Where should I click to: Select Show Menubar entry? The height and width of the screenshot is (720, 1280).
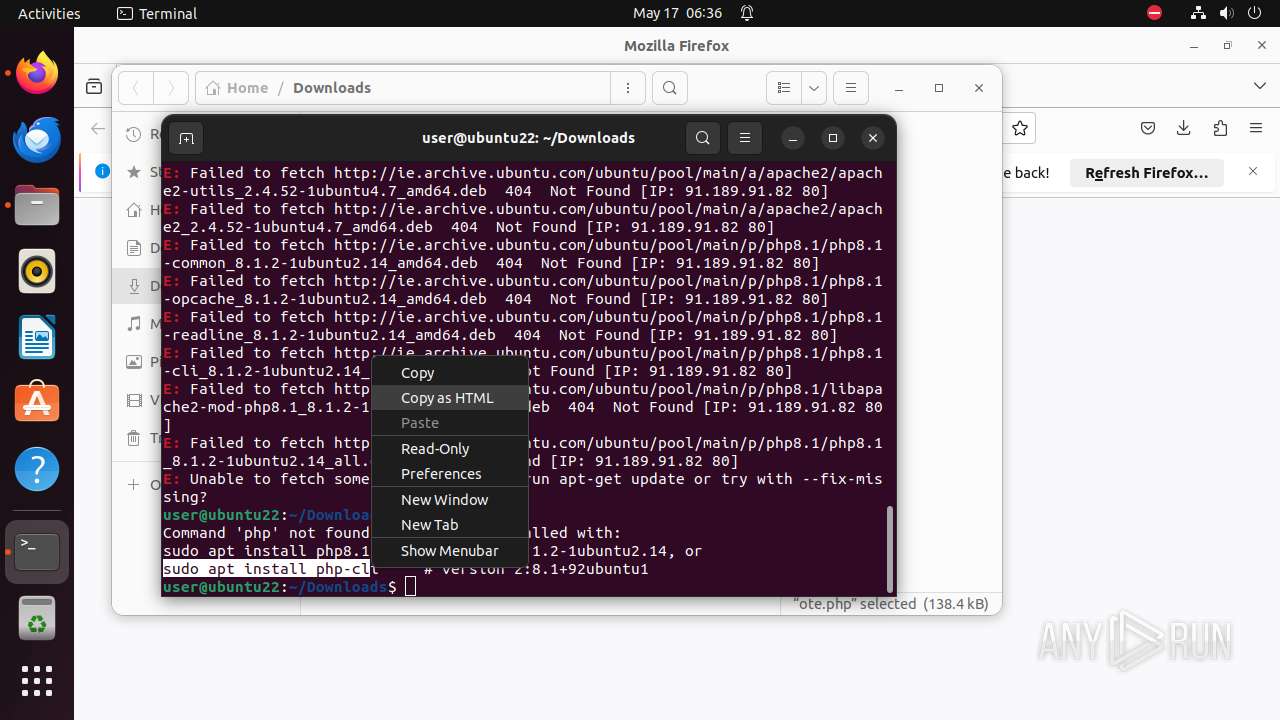click(449, 551)
